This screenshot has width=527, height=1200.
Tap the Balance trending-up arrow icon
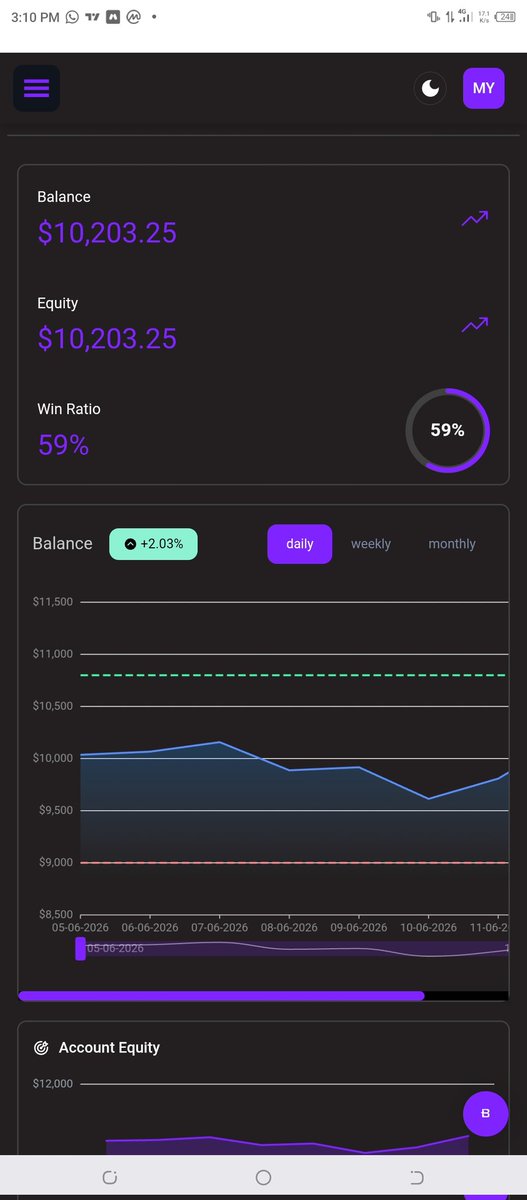pyautogui.click(x=475, y=218)
